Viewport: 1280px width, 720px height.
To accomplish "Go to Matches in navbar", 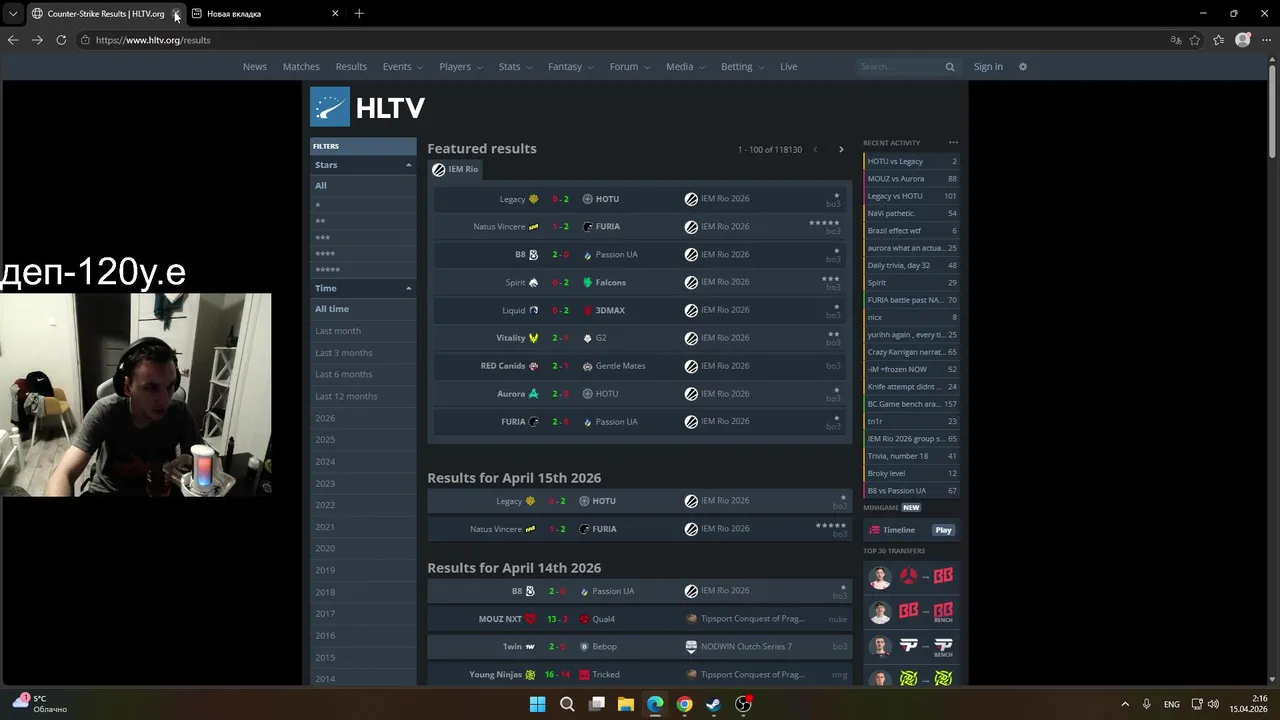I will [301, 67].
